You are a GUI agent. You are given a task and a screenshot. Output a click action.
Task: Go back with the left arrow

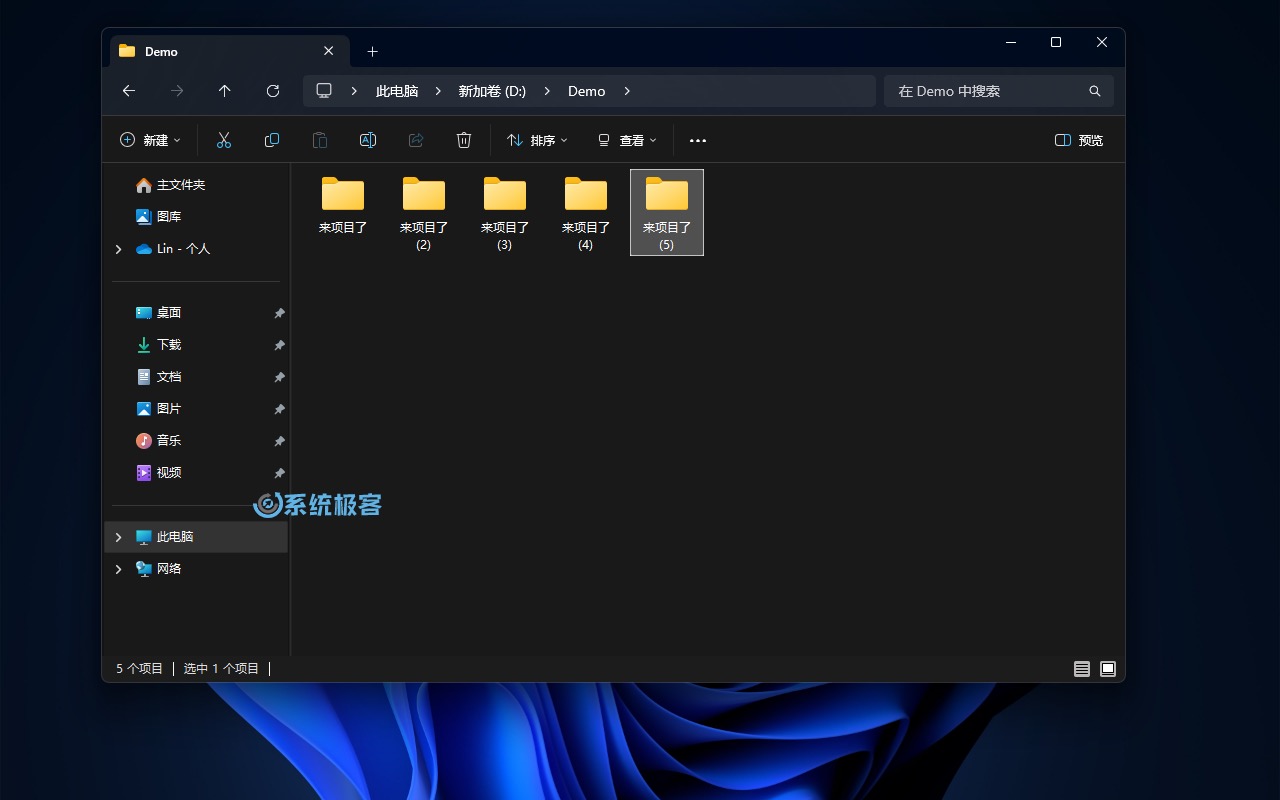pyautogui.click(x=129, y=91)
